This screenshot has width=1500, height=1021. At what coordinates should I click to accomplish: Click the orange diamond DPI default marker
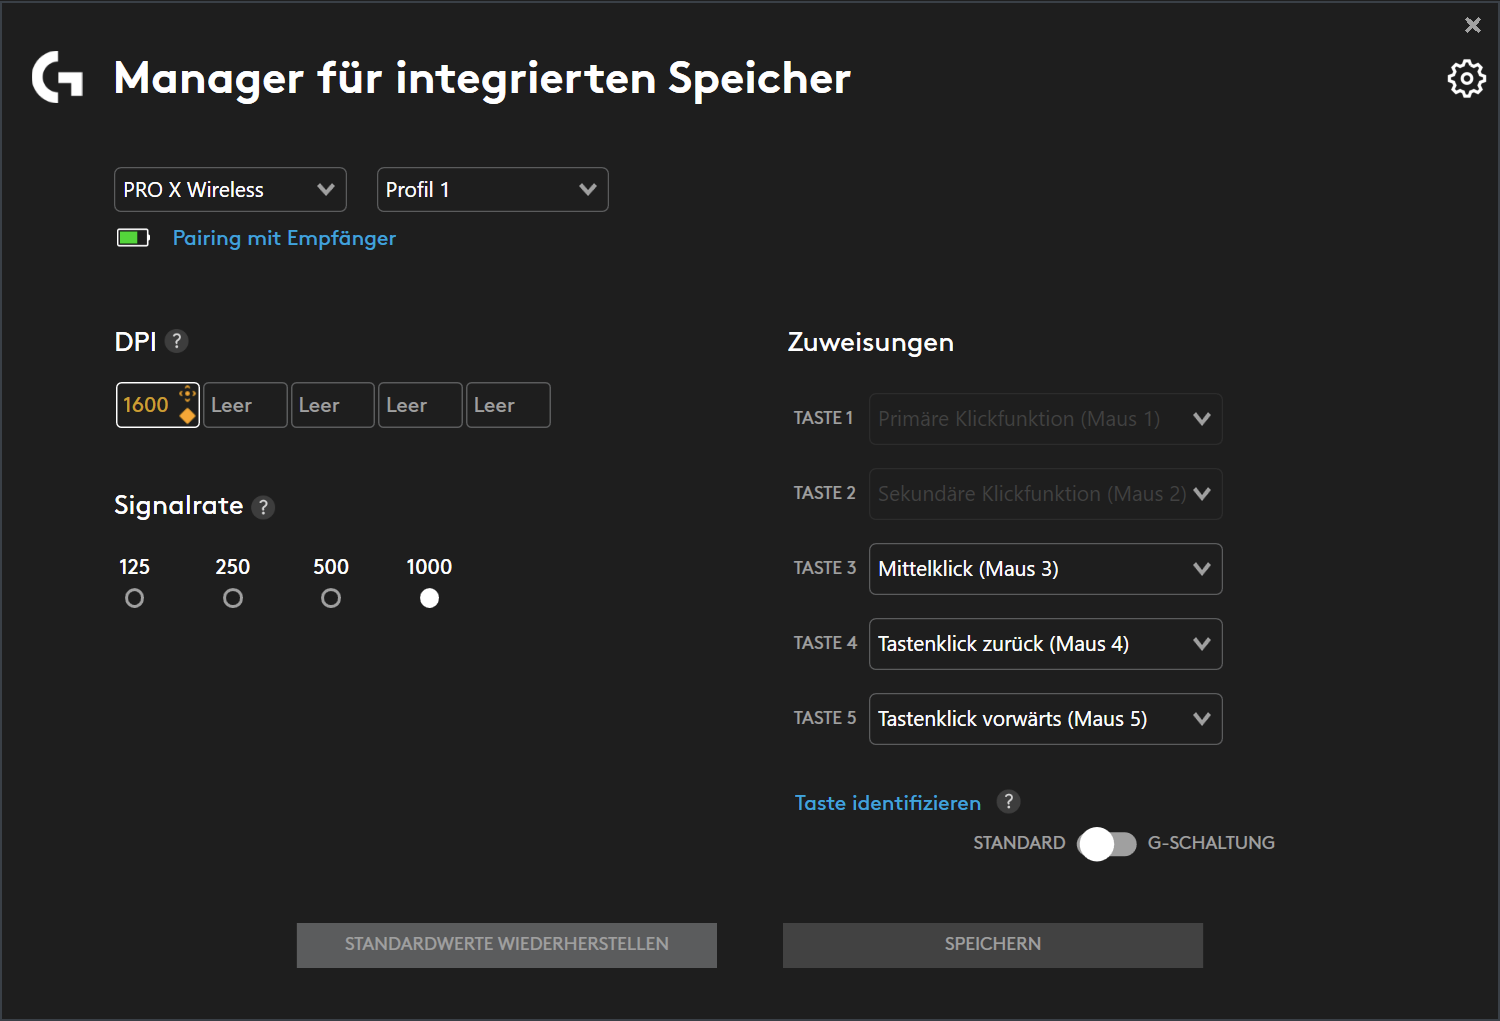pos(187,416)
